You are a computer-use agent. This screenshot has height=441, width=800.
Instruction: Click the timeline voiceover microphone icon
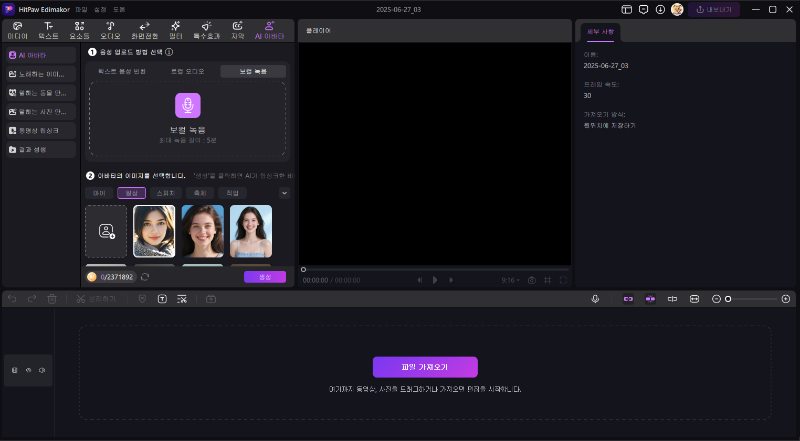coord(595,299)
